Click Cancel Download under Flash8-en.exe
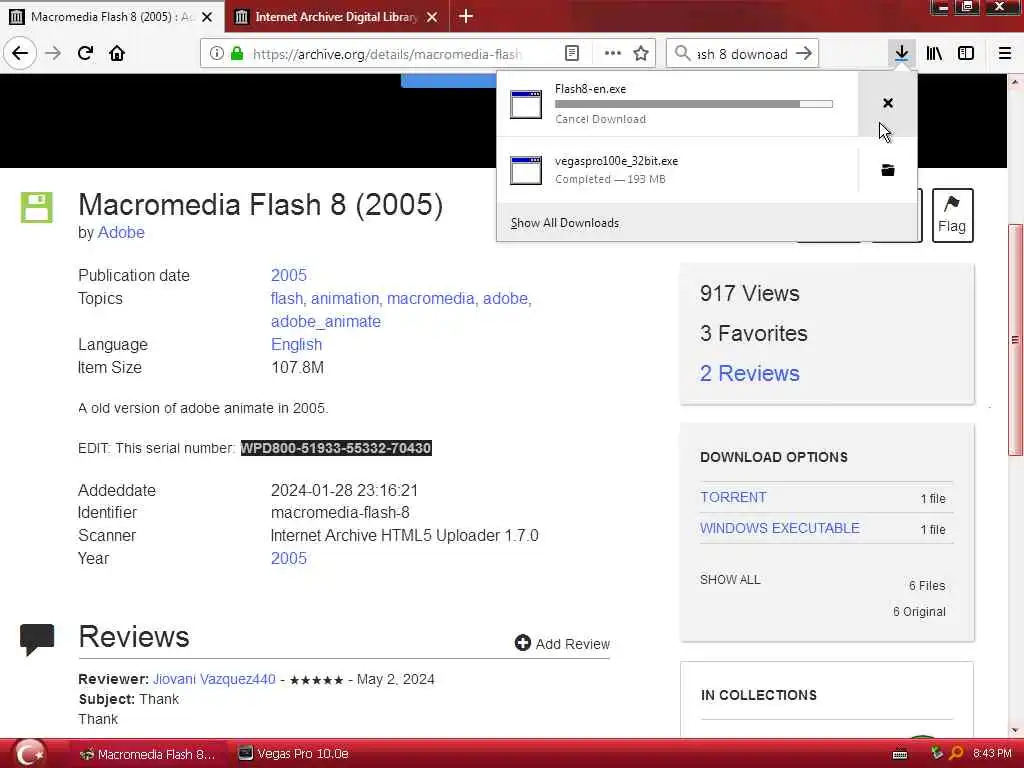Screen dimensions: 1024x768 point(600,119)
